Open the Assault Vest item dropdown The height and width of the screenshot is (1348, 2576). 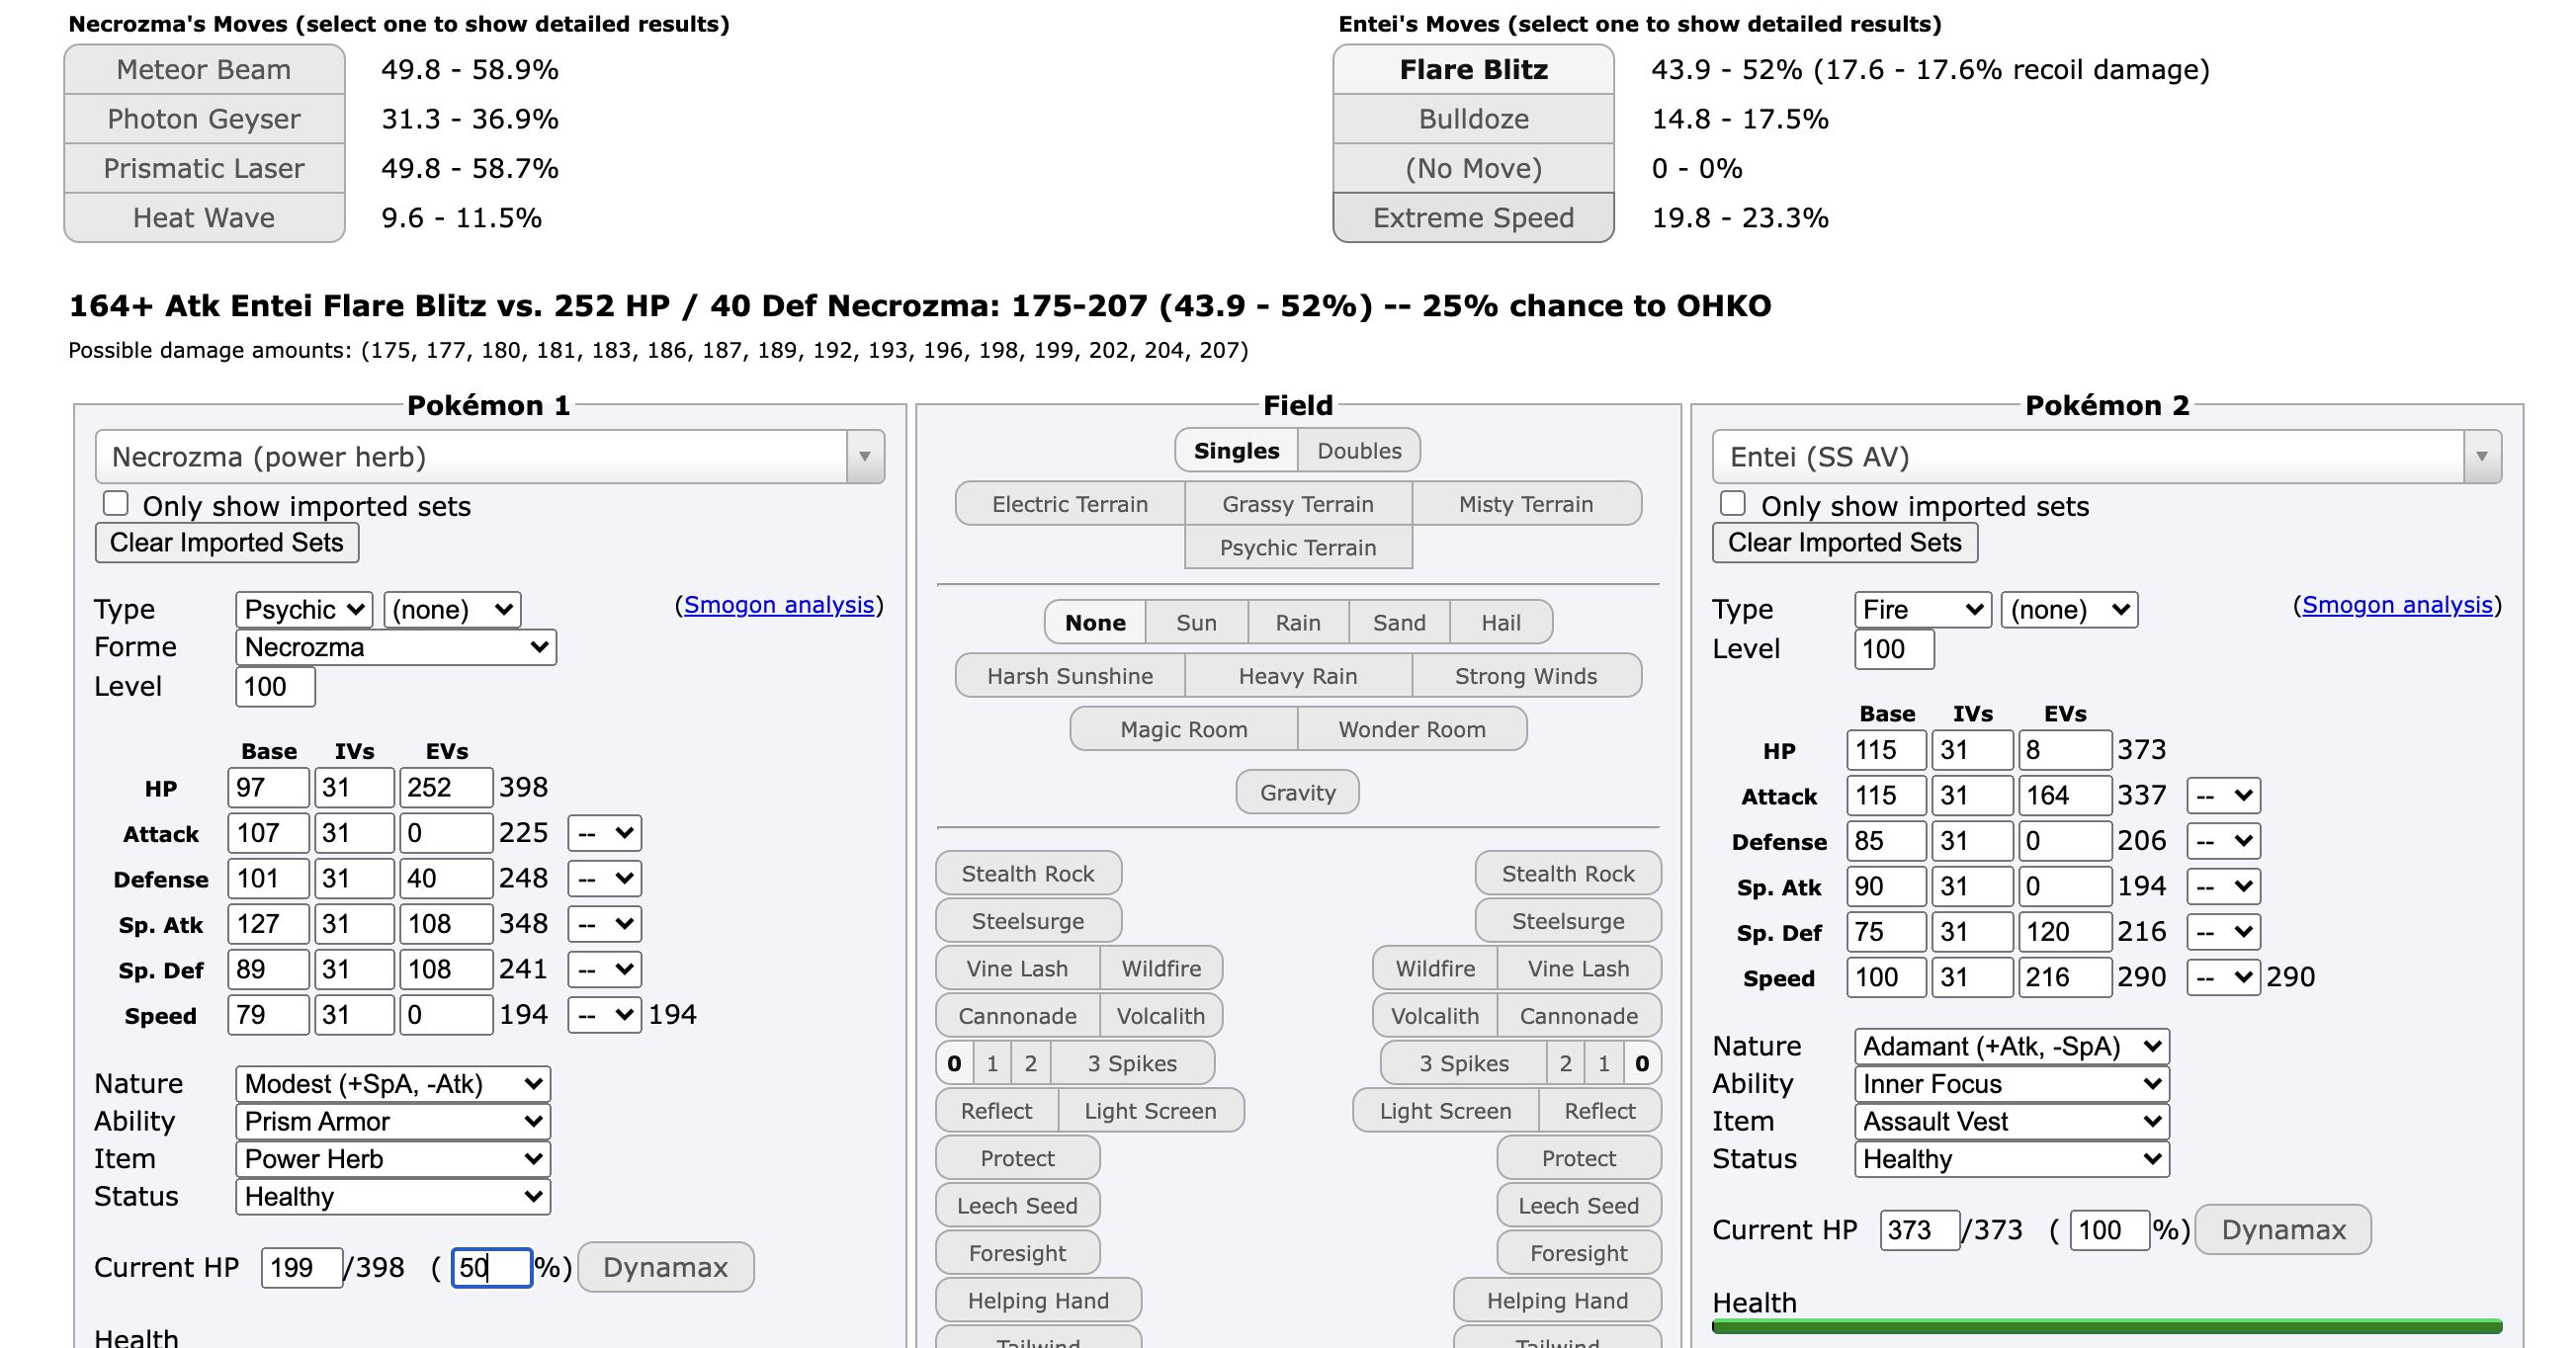(x=2011, y=1122)
